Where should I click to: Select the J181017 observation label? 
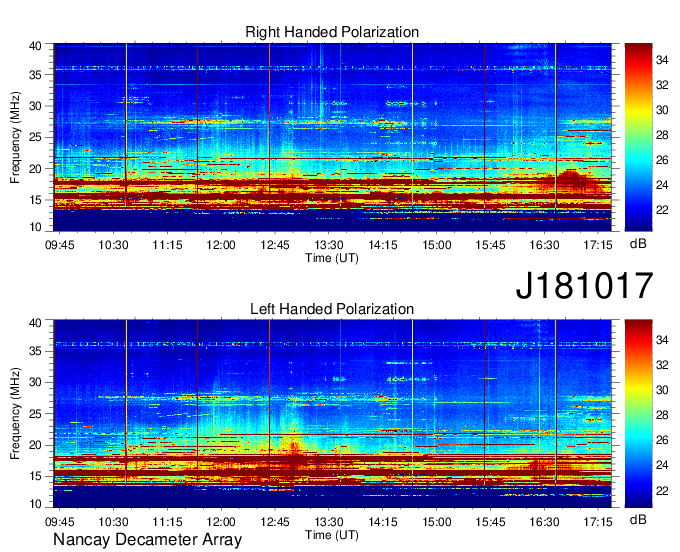click(x=584, y=286)
